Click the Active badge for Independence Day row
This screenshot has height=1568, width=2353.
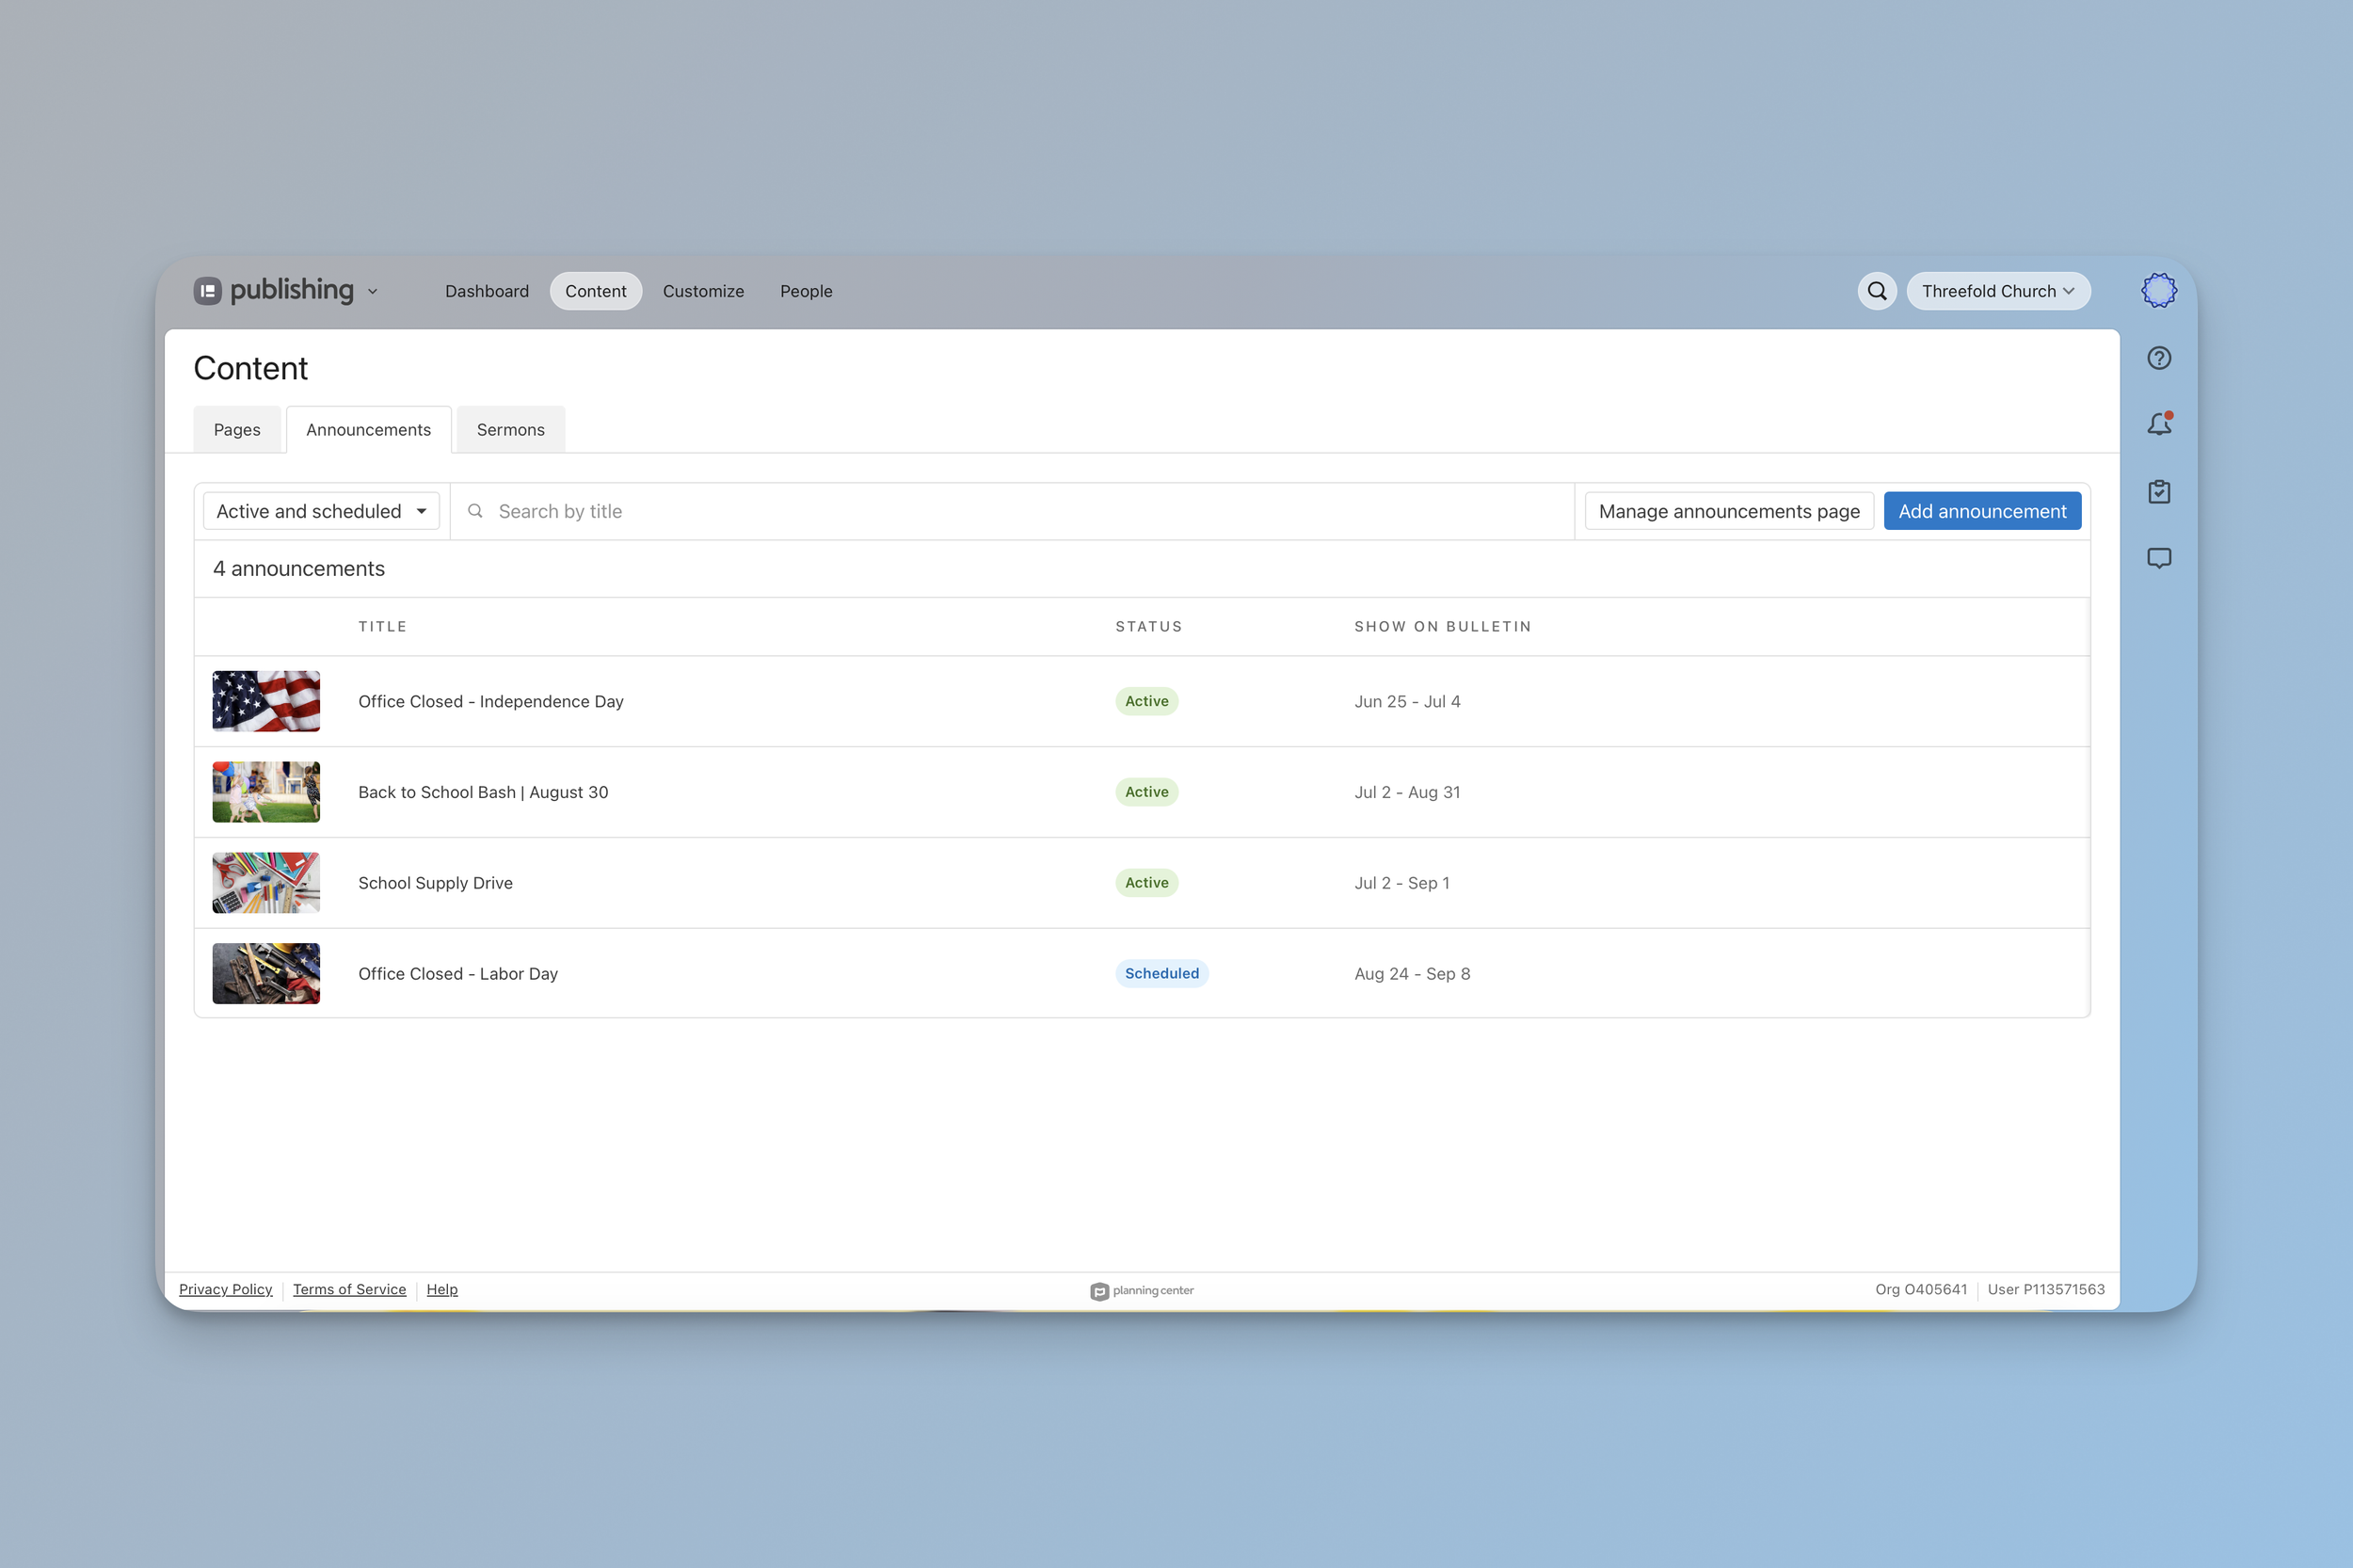coord(1146,701)
